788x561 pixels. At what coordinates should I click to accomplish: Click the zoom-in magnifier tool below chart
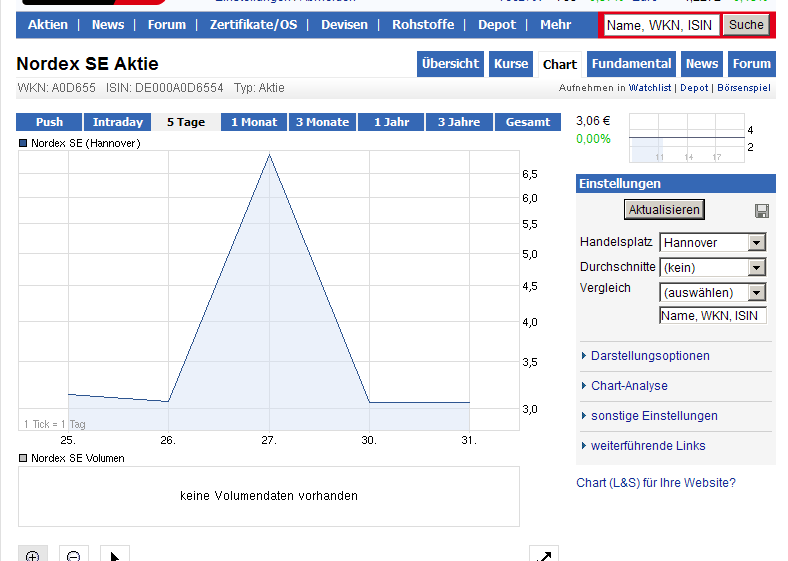coord(33,554)
